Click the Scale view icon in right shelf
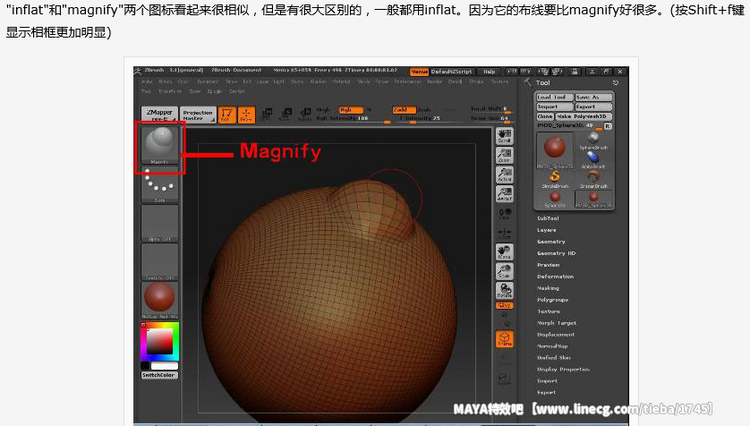 point(505,271)
